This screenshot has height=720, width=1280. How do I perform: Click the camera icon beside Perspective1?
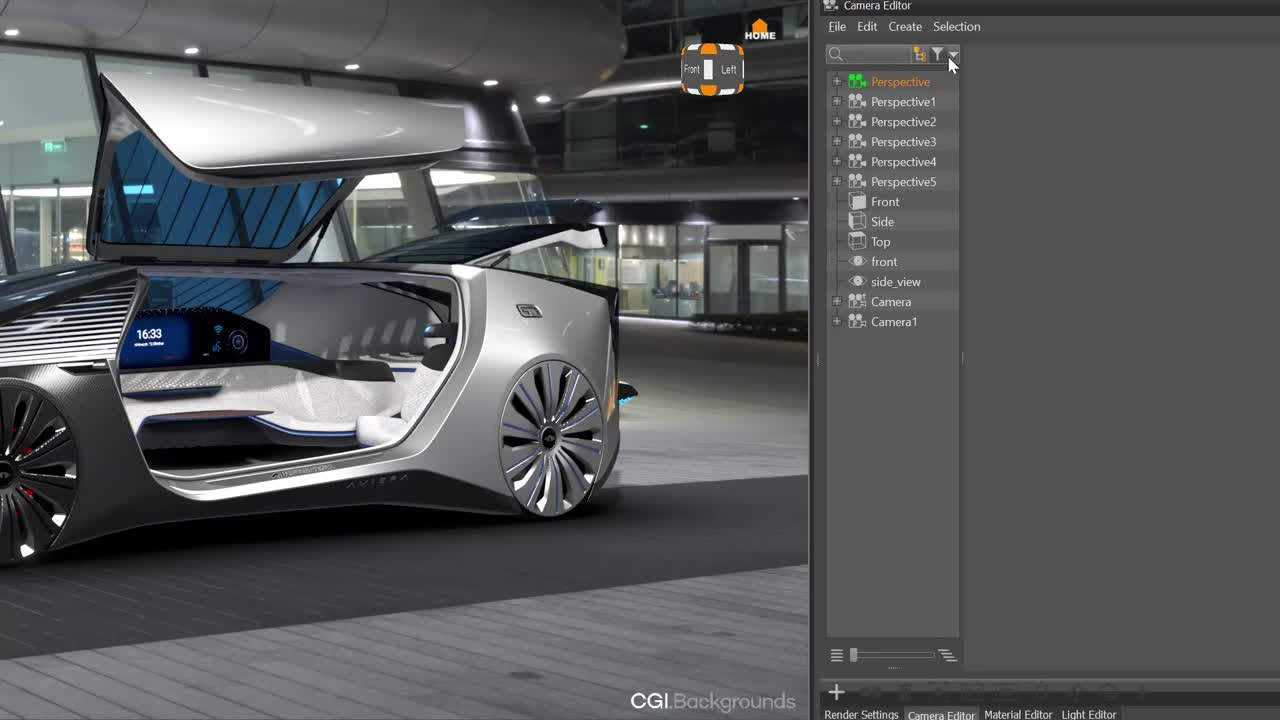click(x=857, y=101)
